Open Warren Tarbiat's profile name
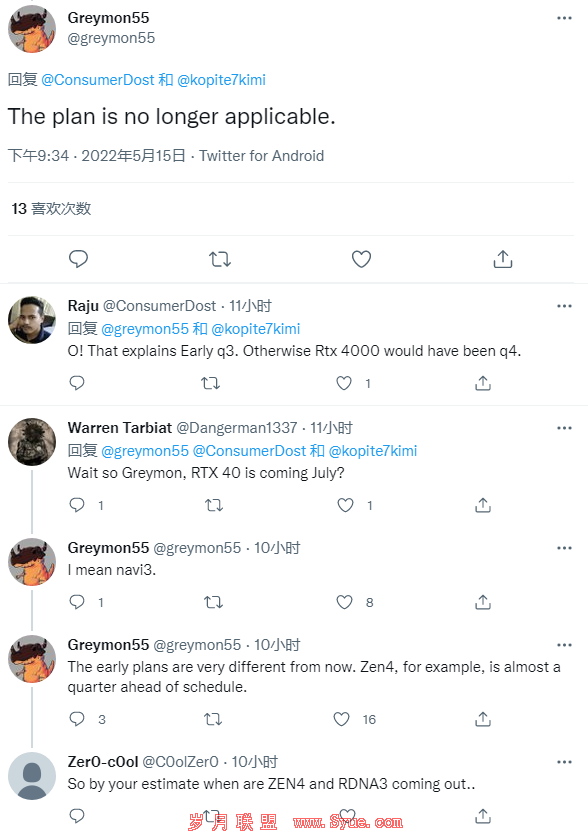Image resolution: width=588 pixels, height=832 pixels. click(x=120, y=428)
